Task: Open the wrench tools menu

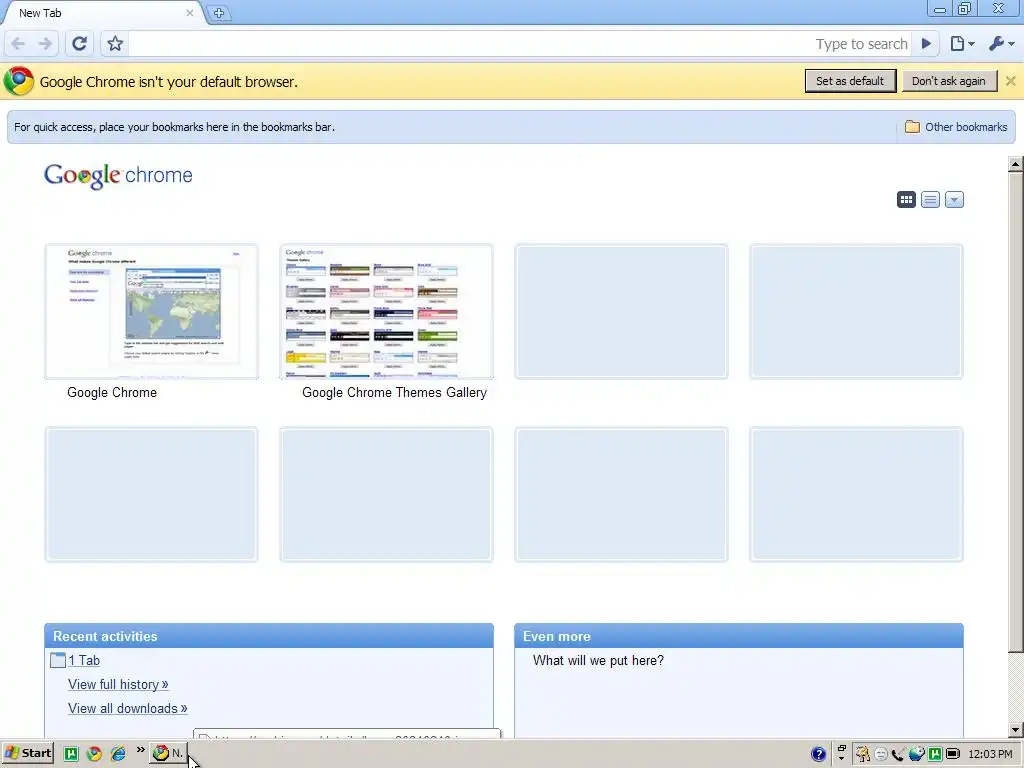Action: [x=1001, y=44]
